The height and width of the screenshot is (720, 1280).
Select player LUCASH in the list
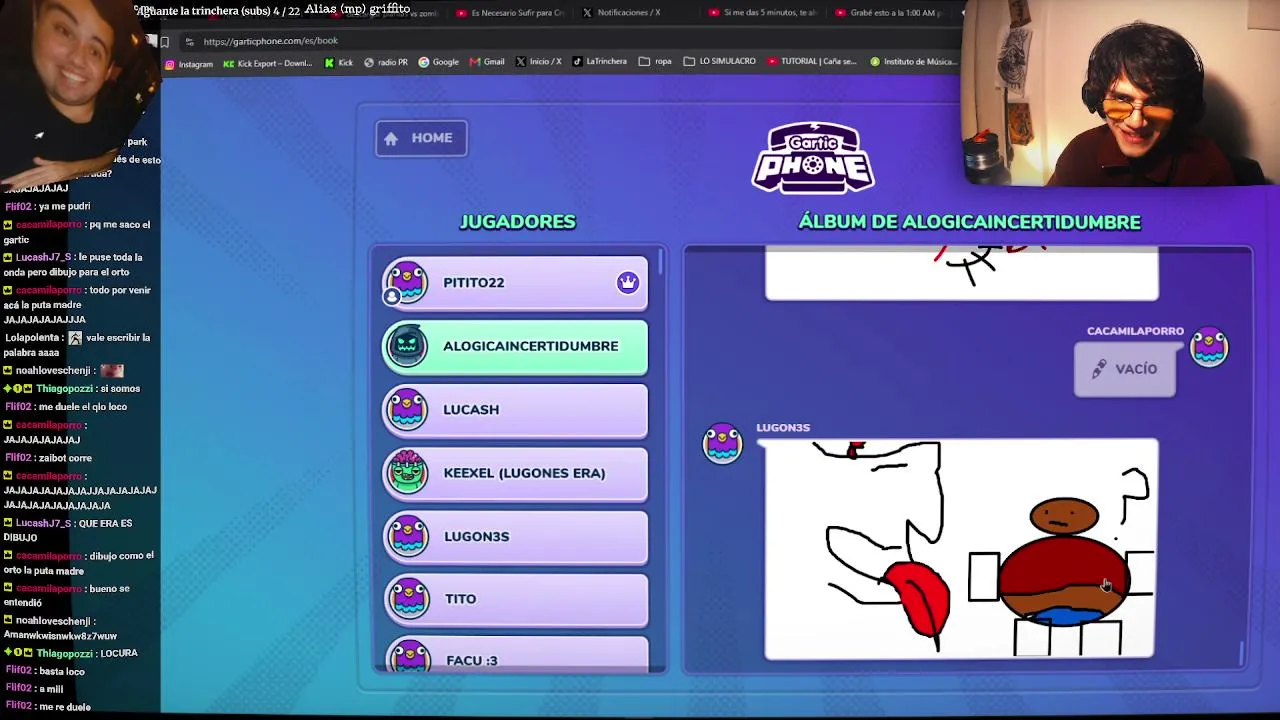point(515,410)
